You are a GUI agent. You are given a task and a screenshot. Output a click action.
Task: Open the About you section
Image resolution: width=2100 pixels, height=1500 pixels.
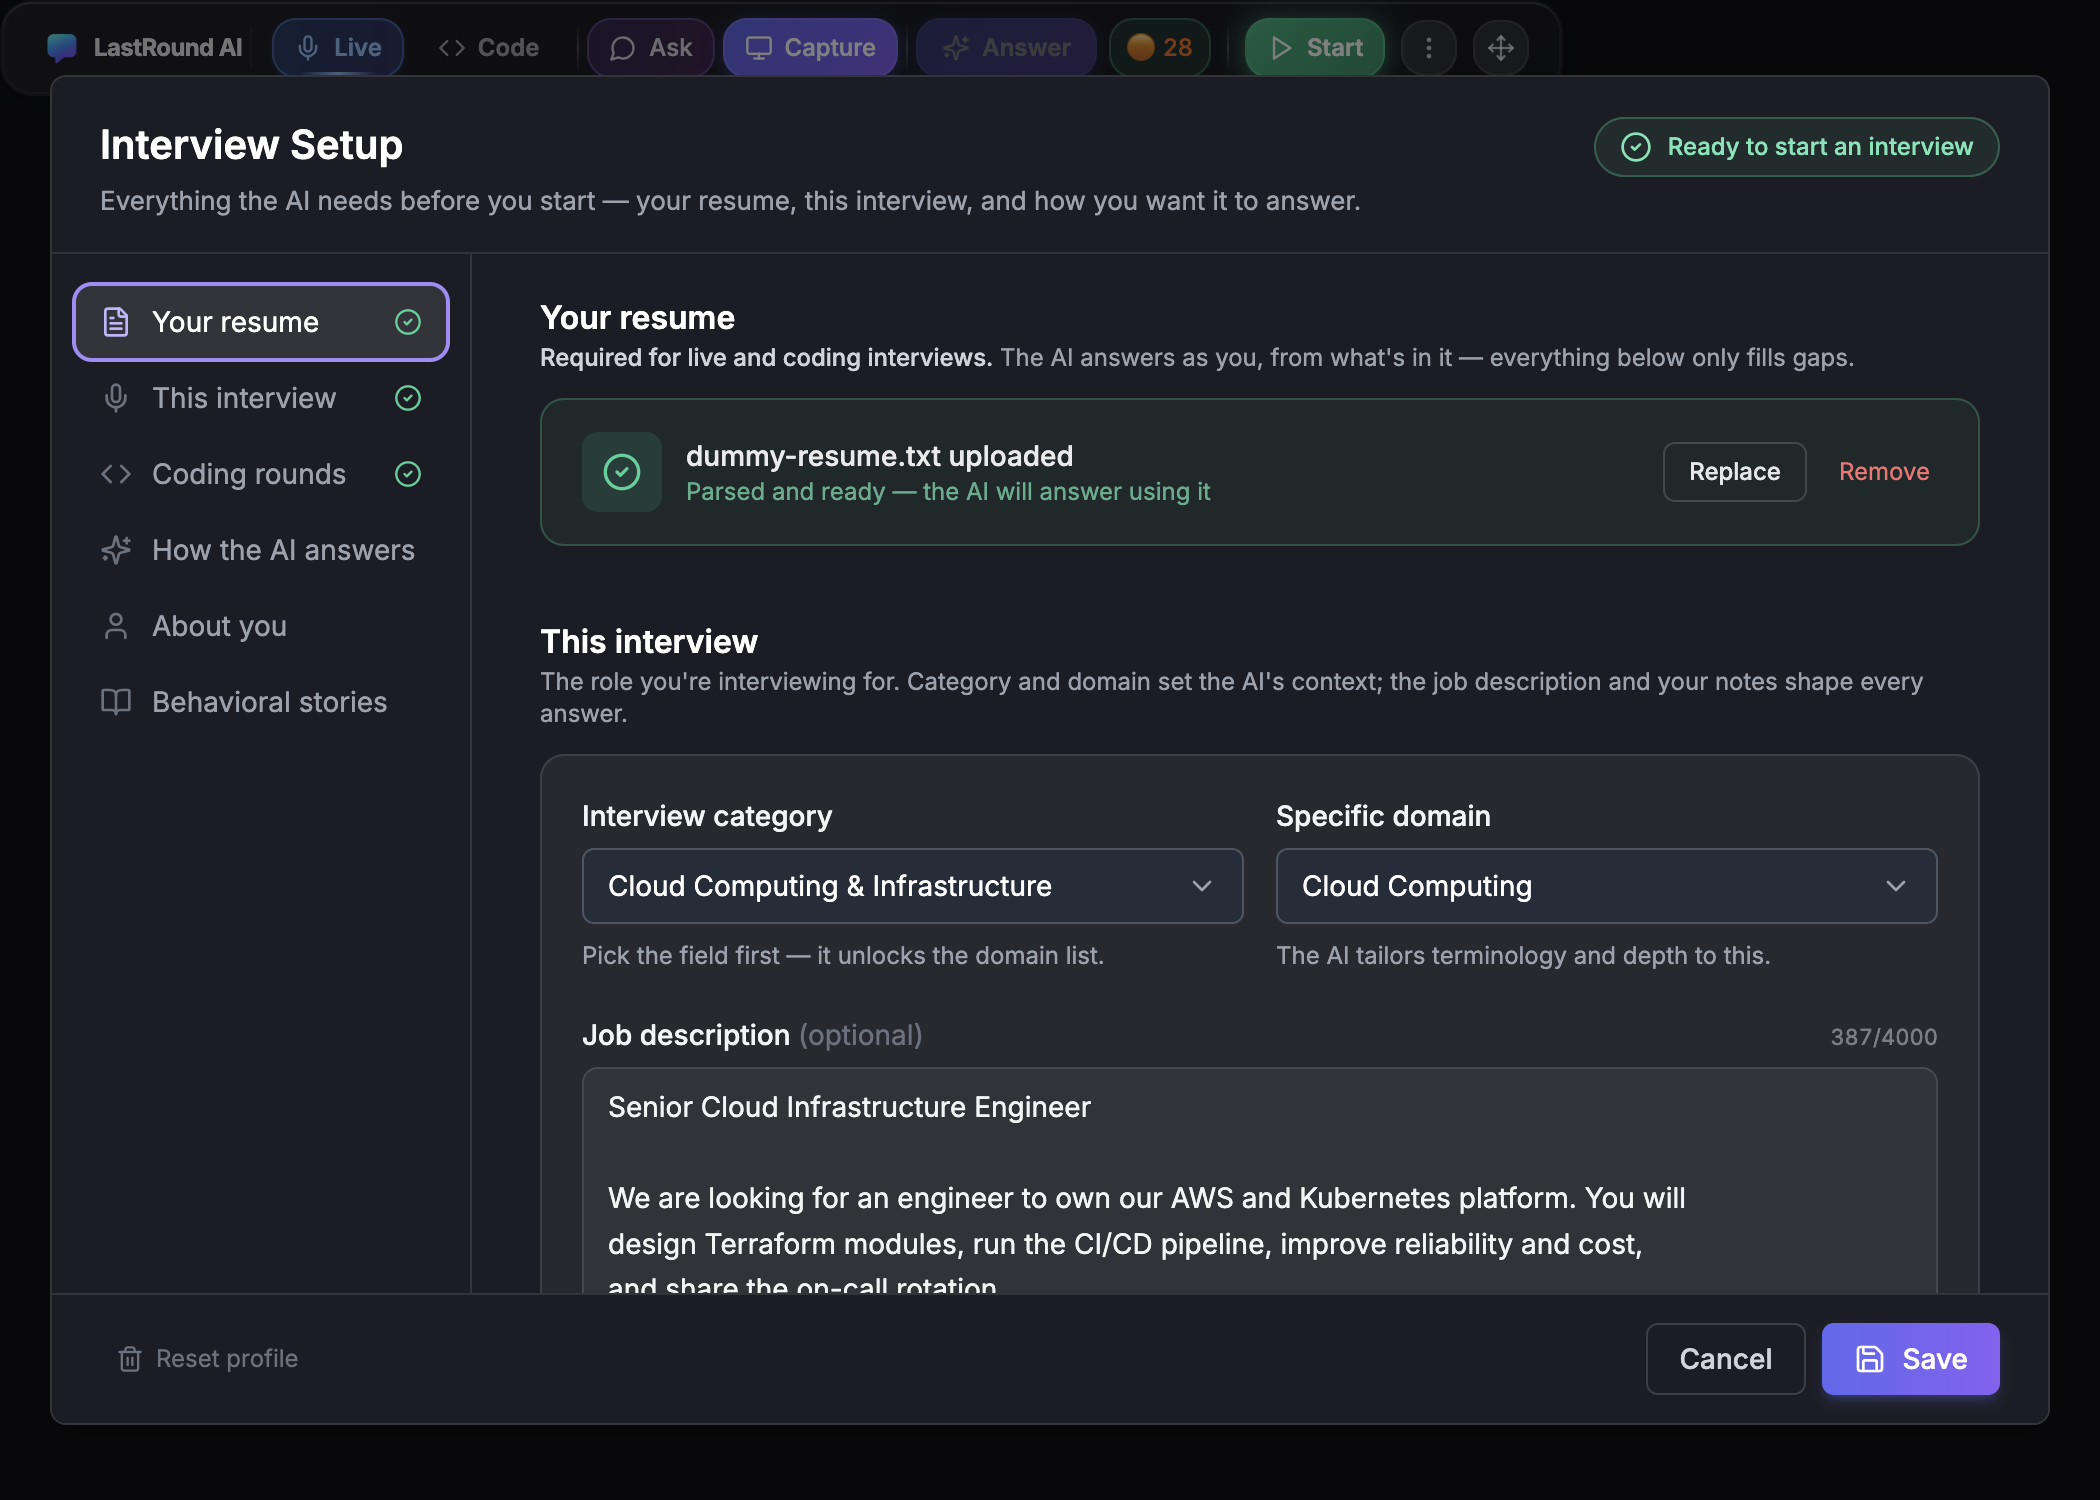261,626
